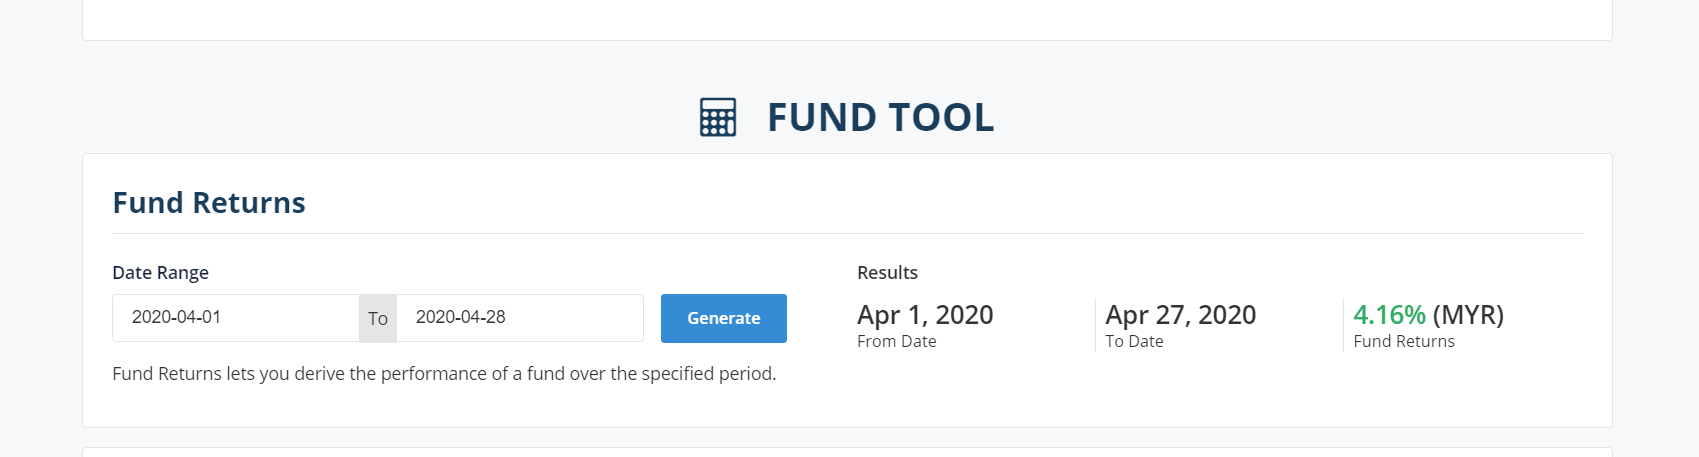Select the Apr 1, 2020 result value
This screenshot has width=1699, height=457.
(x=925, y=315)
